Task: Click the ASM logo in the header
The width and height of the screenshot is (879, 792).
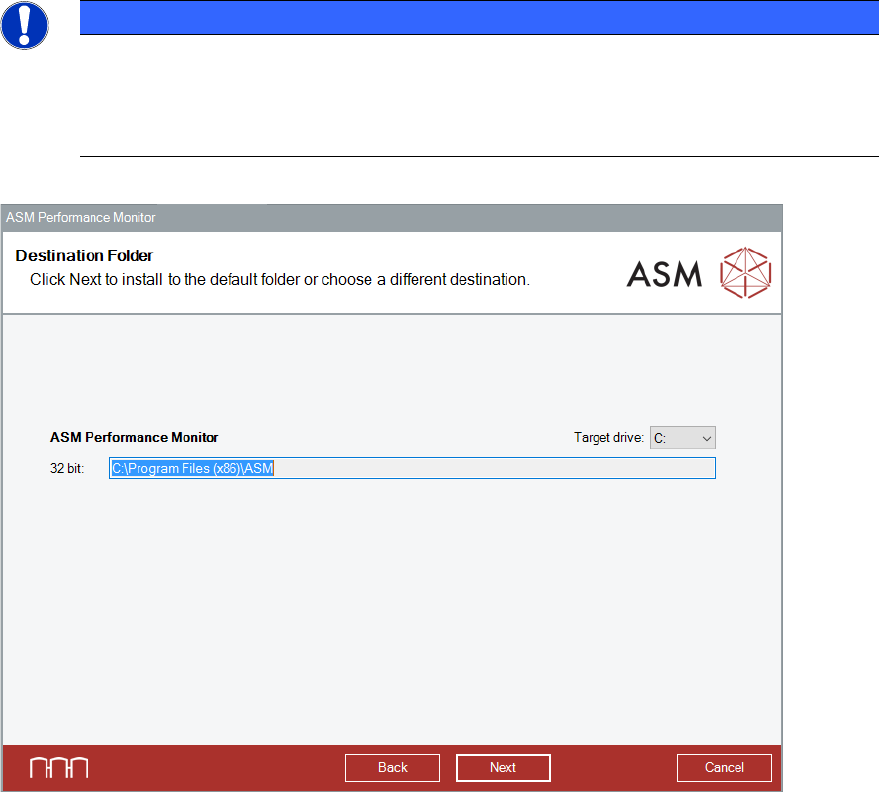Action: coord(698,274)
